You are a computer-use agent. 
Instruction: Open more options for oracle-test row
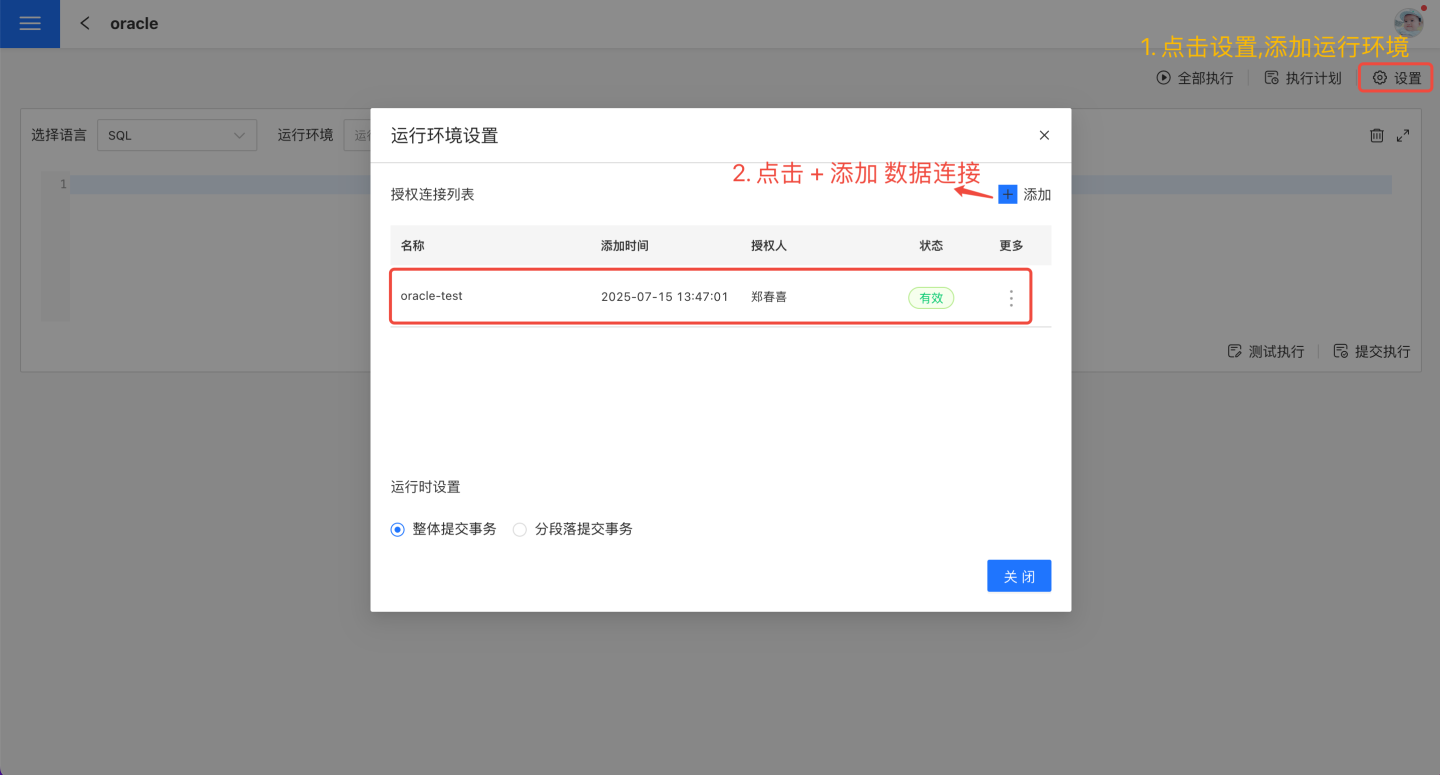(1011, 298)
